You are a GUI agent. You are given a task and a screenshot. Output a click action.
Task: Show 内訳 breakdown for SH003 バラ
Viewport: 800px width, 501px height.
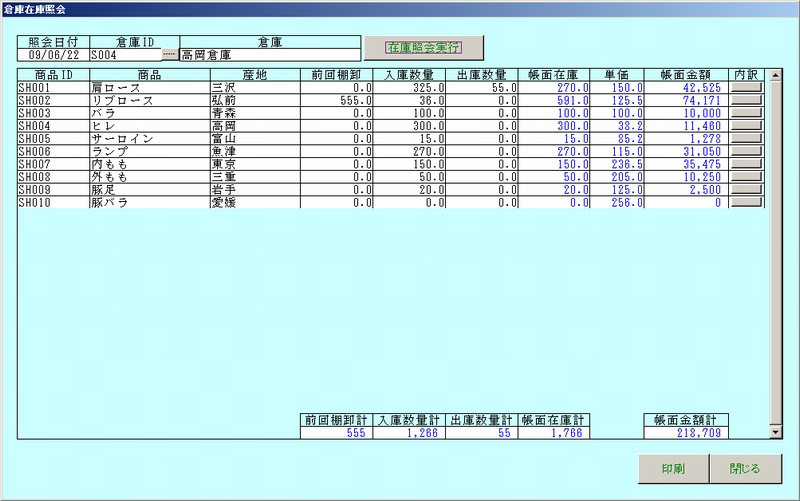click(x=746, y=114)
